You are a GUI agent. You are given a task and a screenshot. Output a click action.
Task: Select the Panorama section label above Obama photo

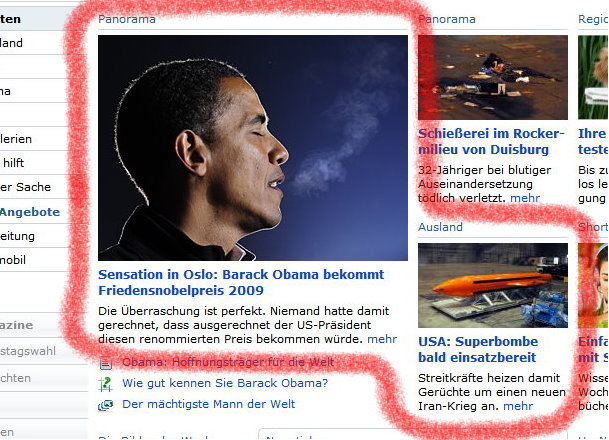(127, 19)
